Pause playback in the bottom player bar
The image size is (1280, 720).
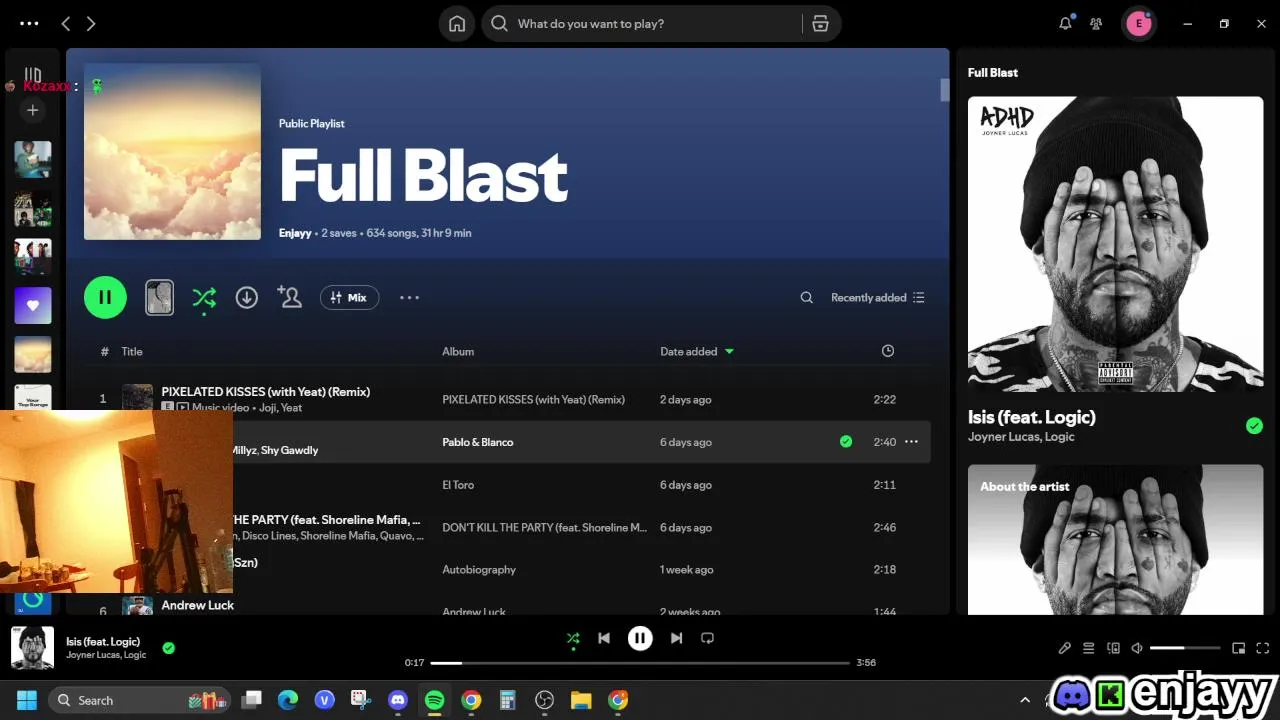click(640, 638)
